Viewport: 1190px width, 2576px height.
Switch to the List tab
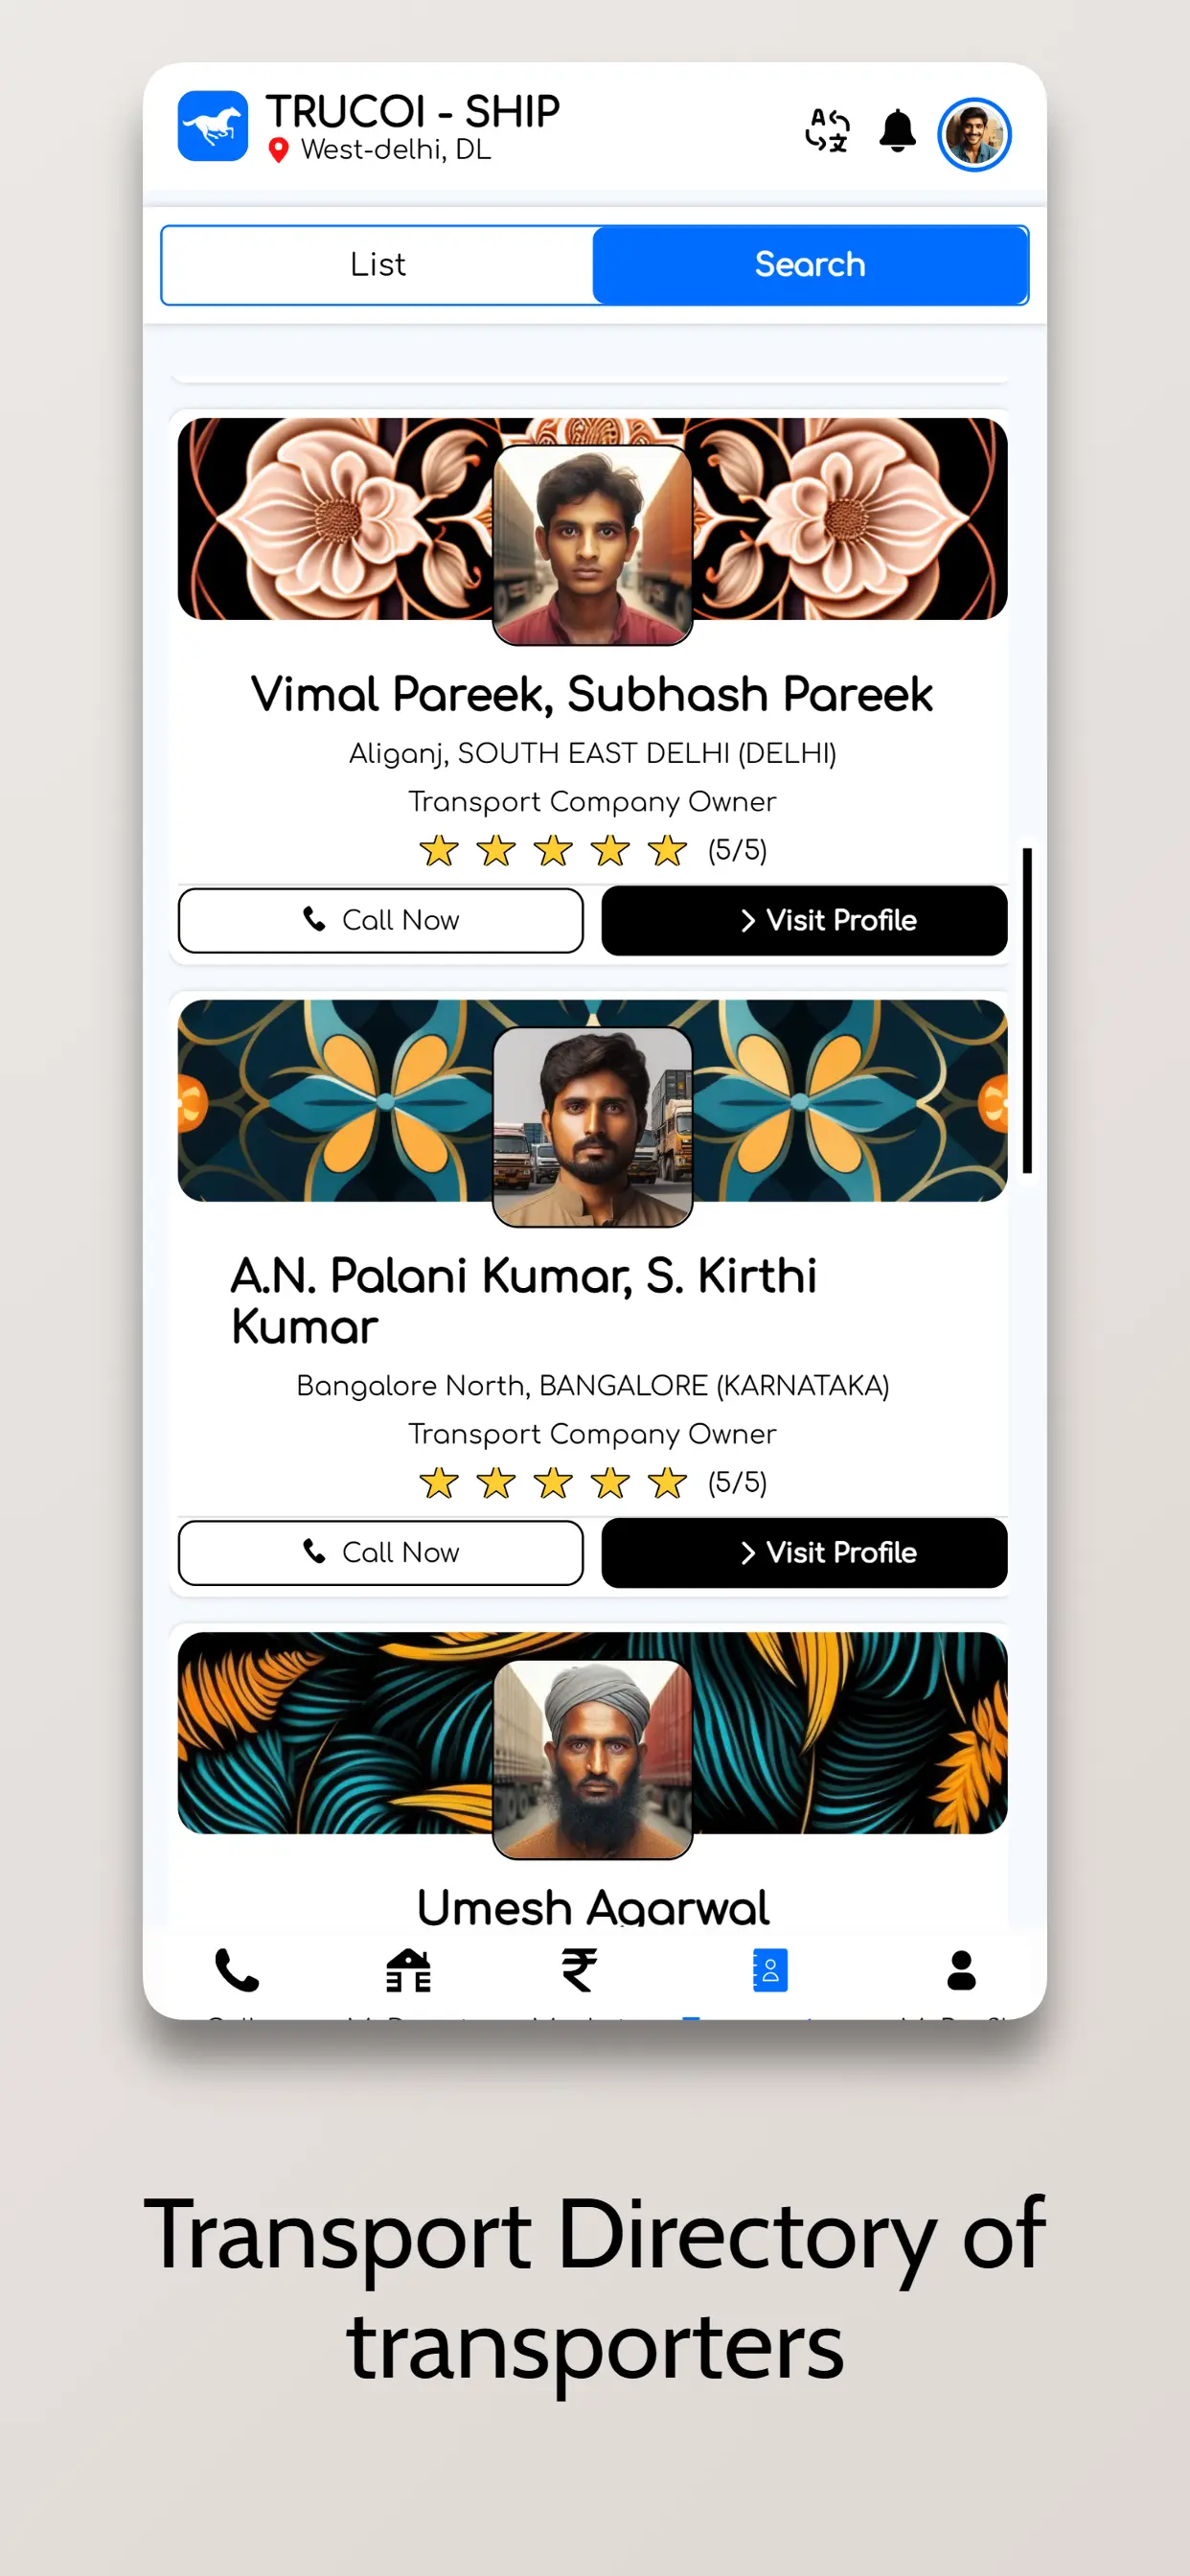point(378,265)
